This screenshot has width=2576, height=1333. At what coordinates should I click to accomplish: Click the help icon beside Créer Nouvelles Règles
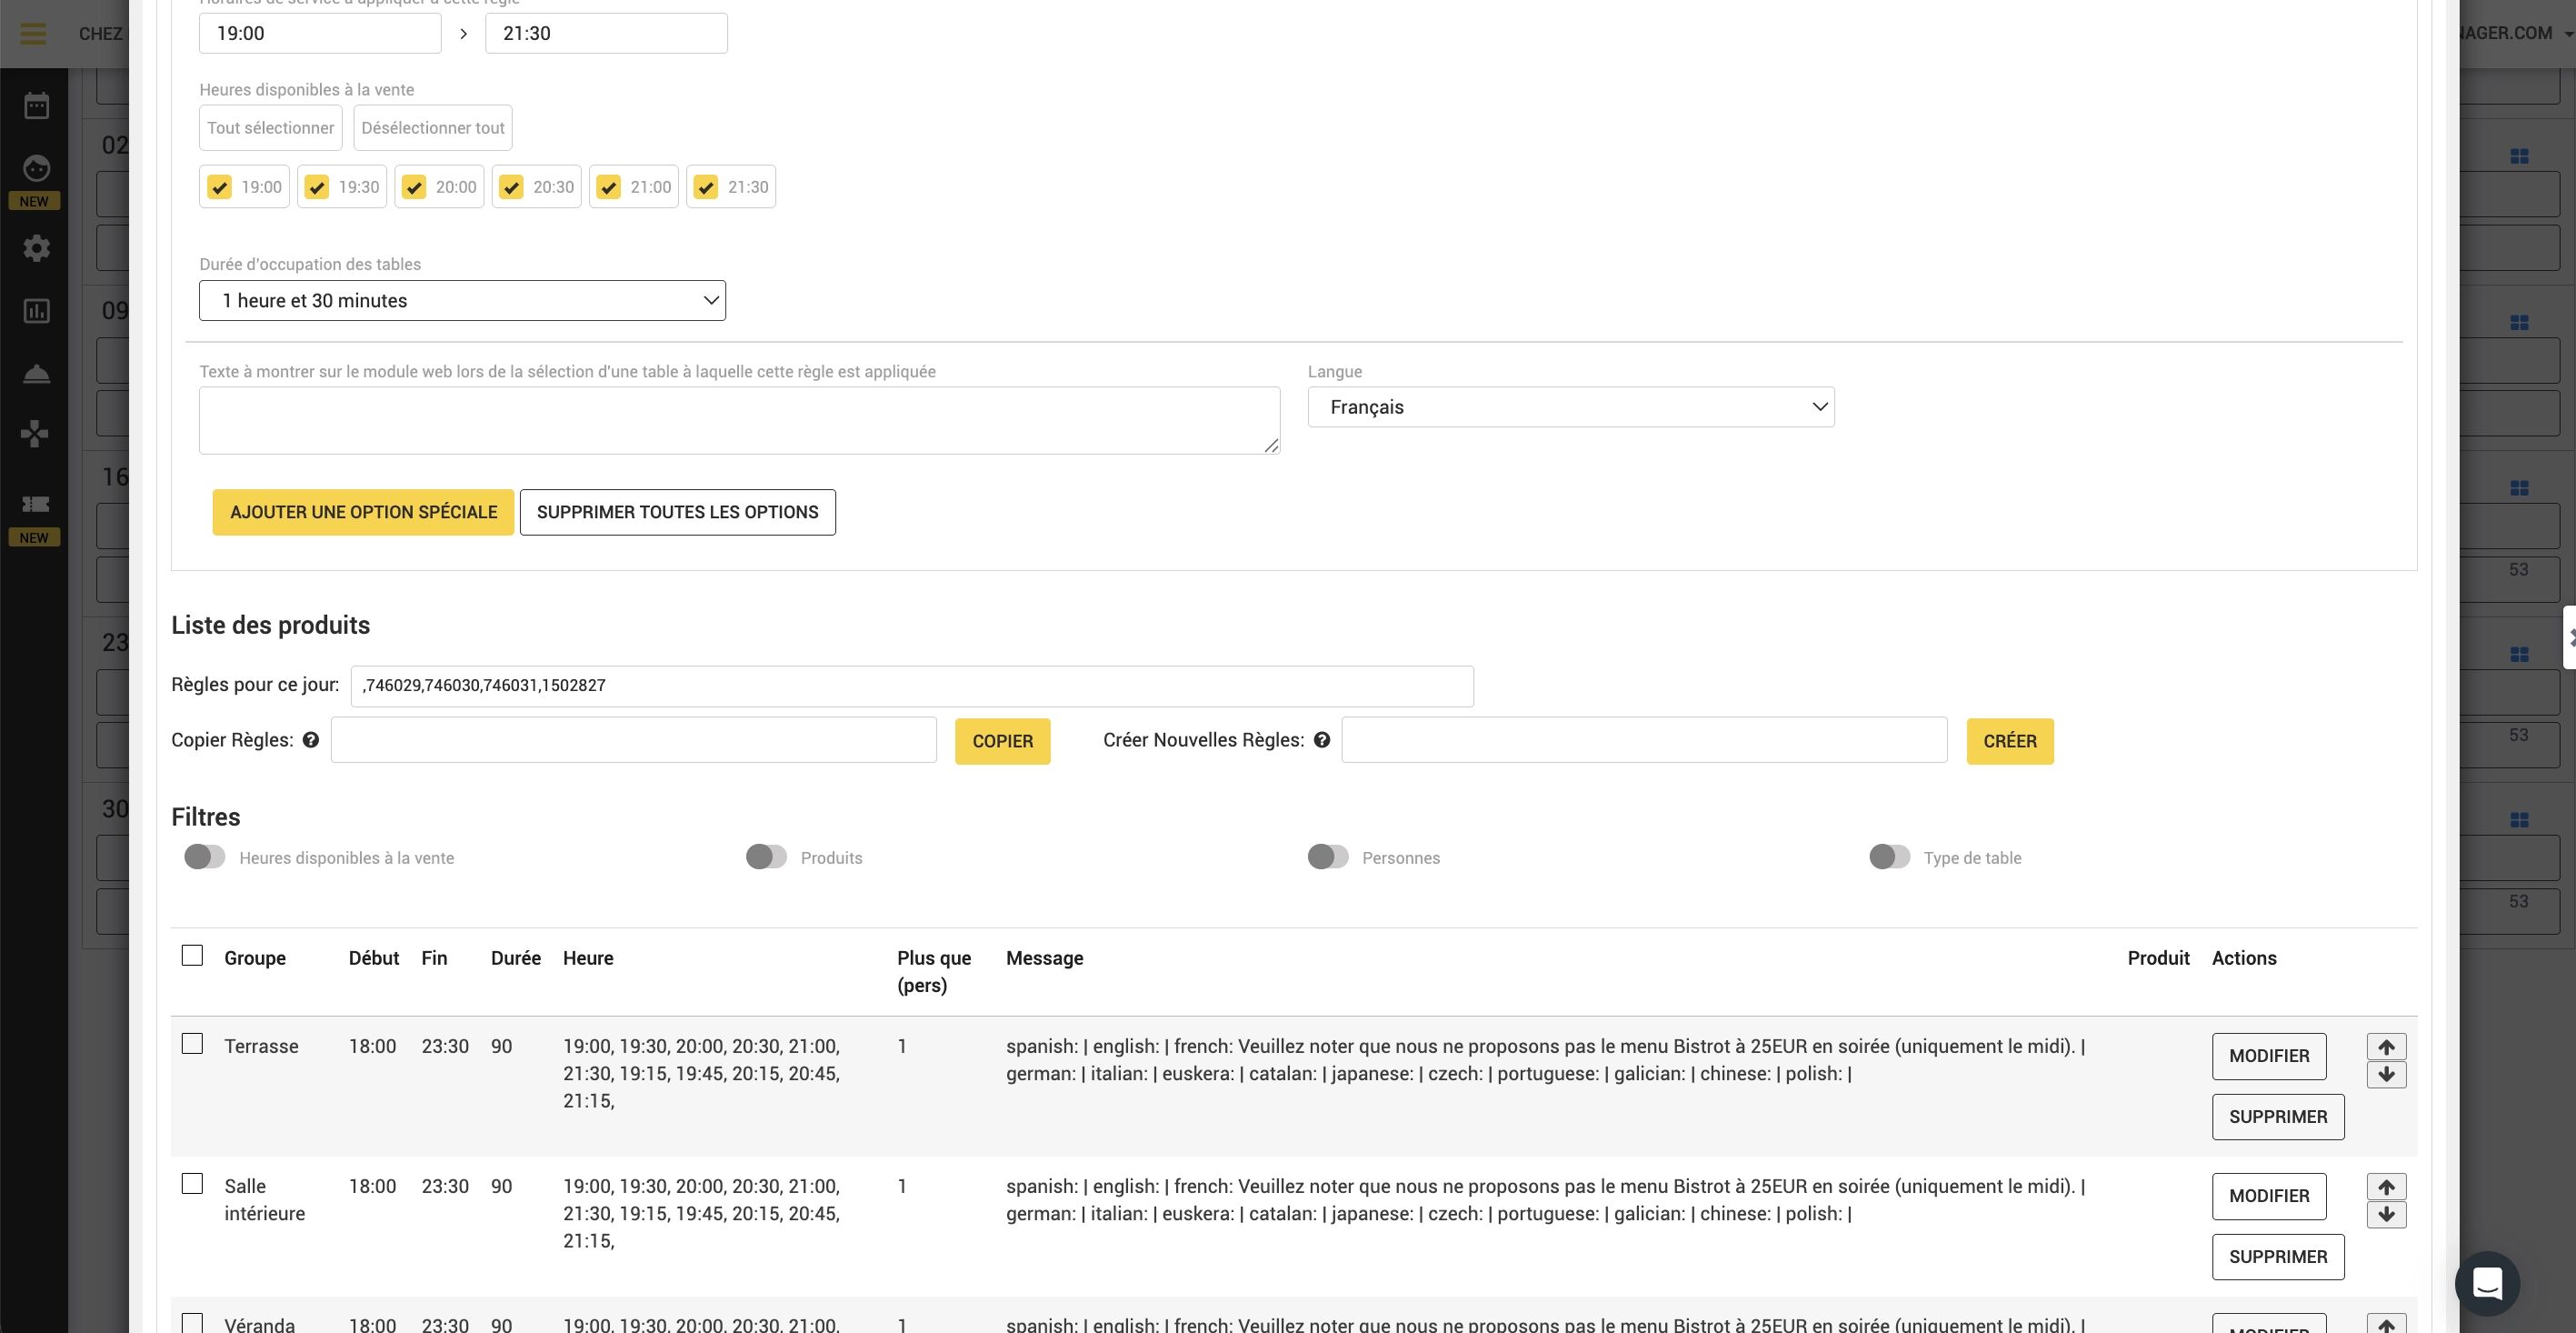coord(1322,740)
